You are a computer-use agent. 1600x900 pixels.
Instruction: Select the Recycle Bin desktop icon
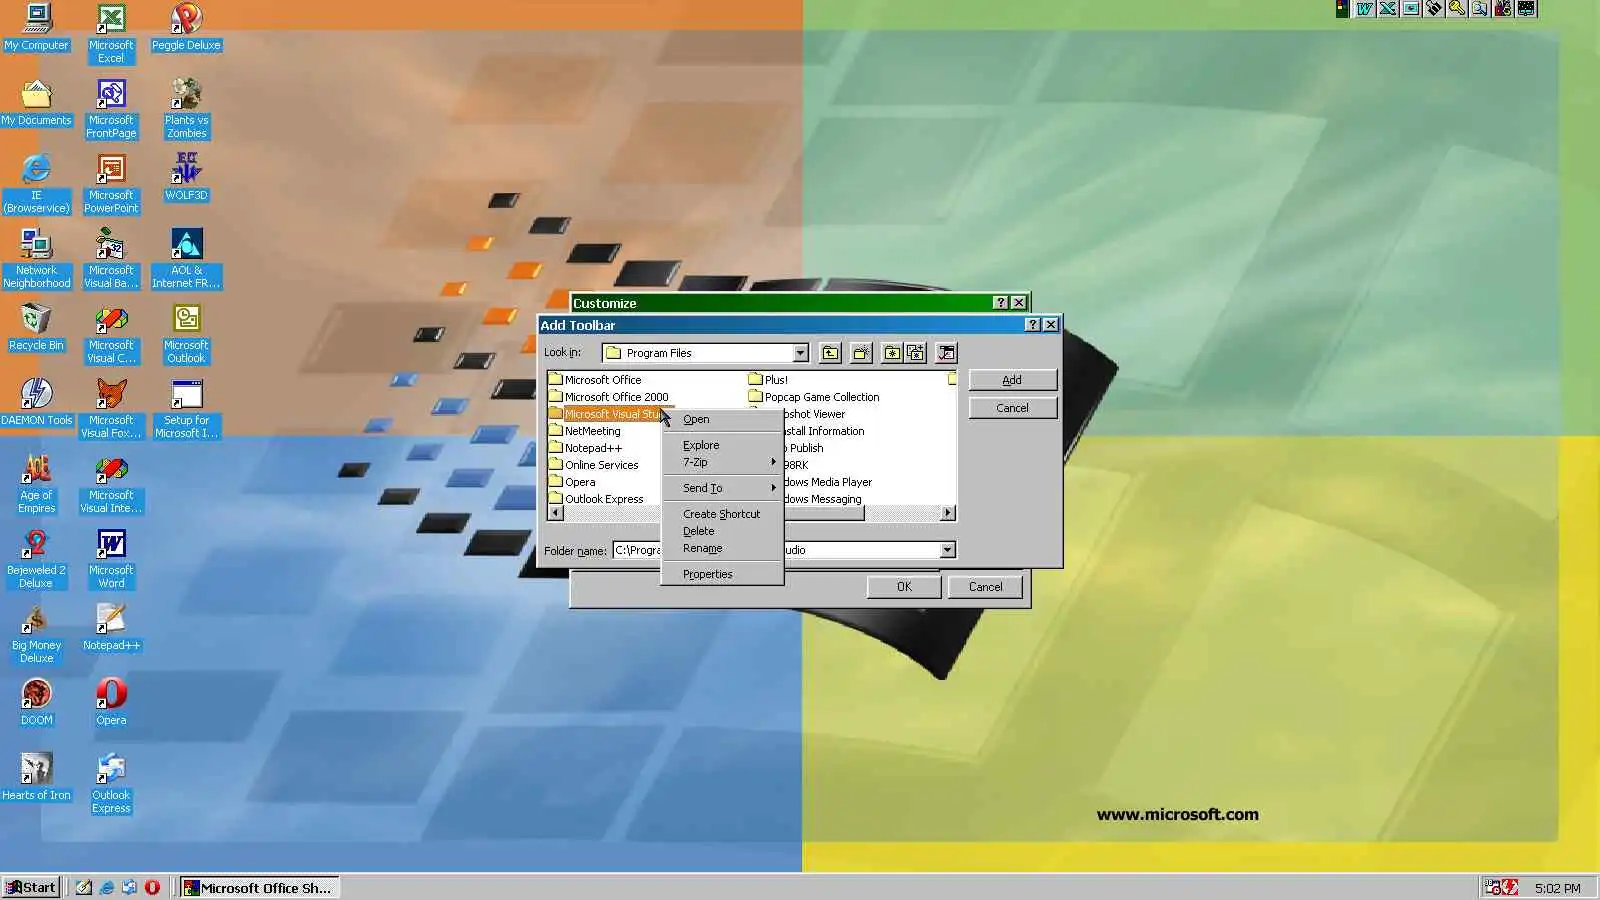pos(36,328)
